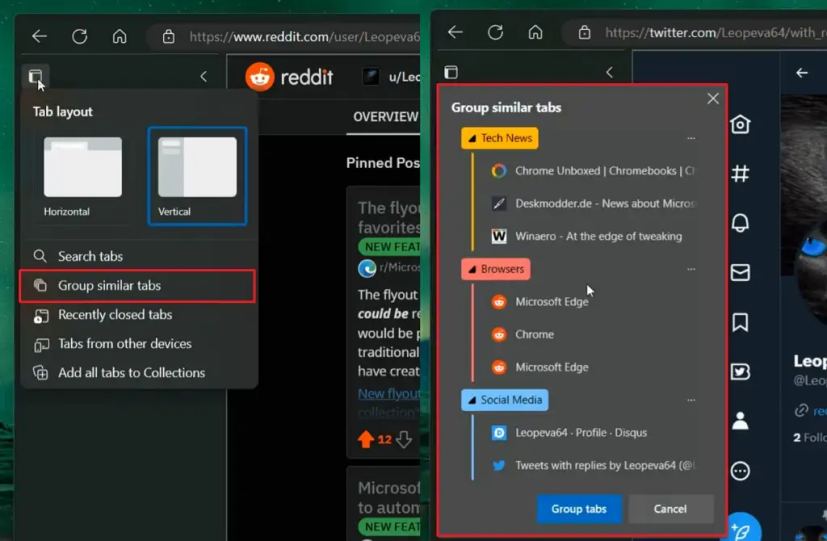Image resolution: width=827 pixels, height=541 pixels.
Task: Open Recently closed tabs
Action: [138, 315]
